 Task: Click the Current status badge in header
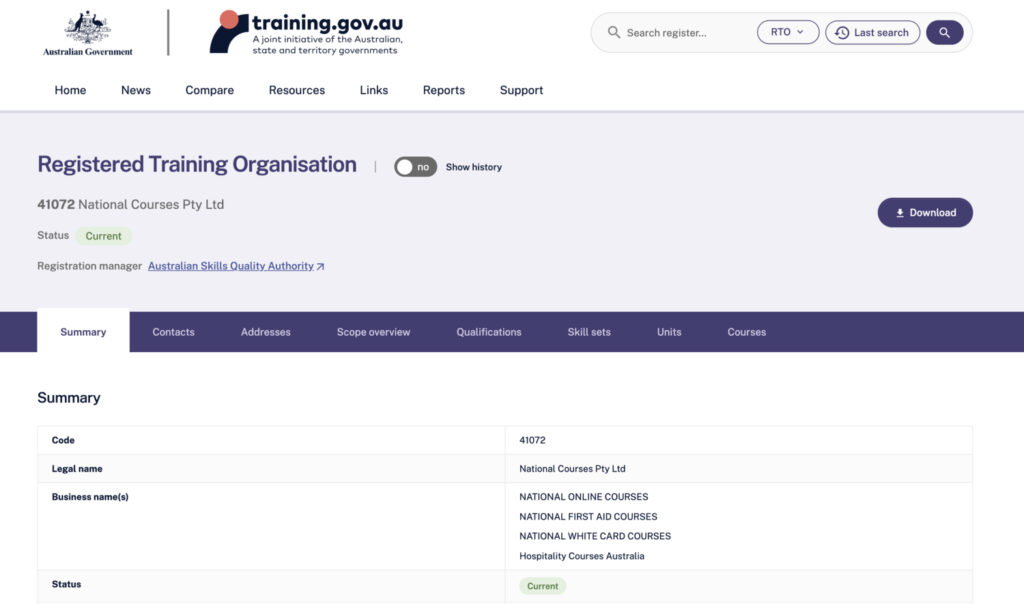click(x=103, y=236)
